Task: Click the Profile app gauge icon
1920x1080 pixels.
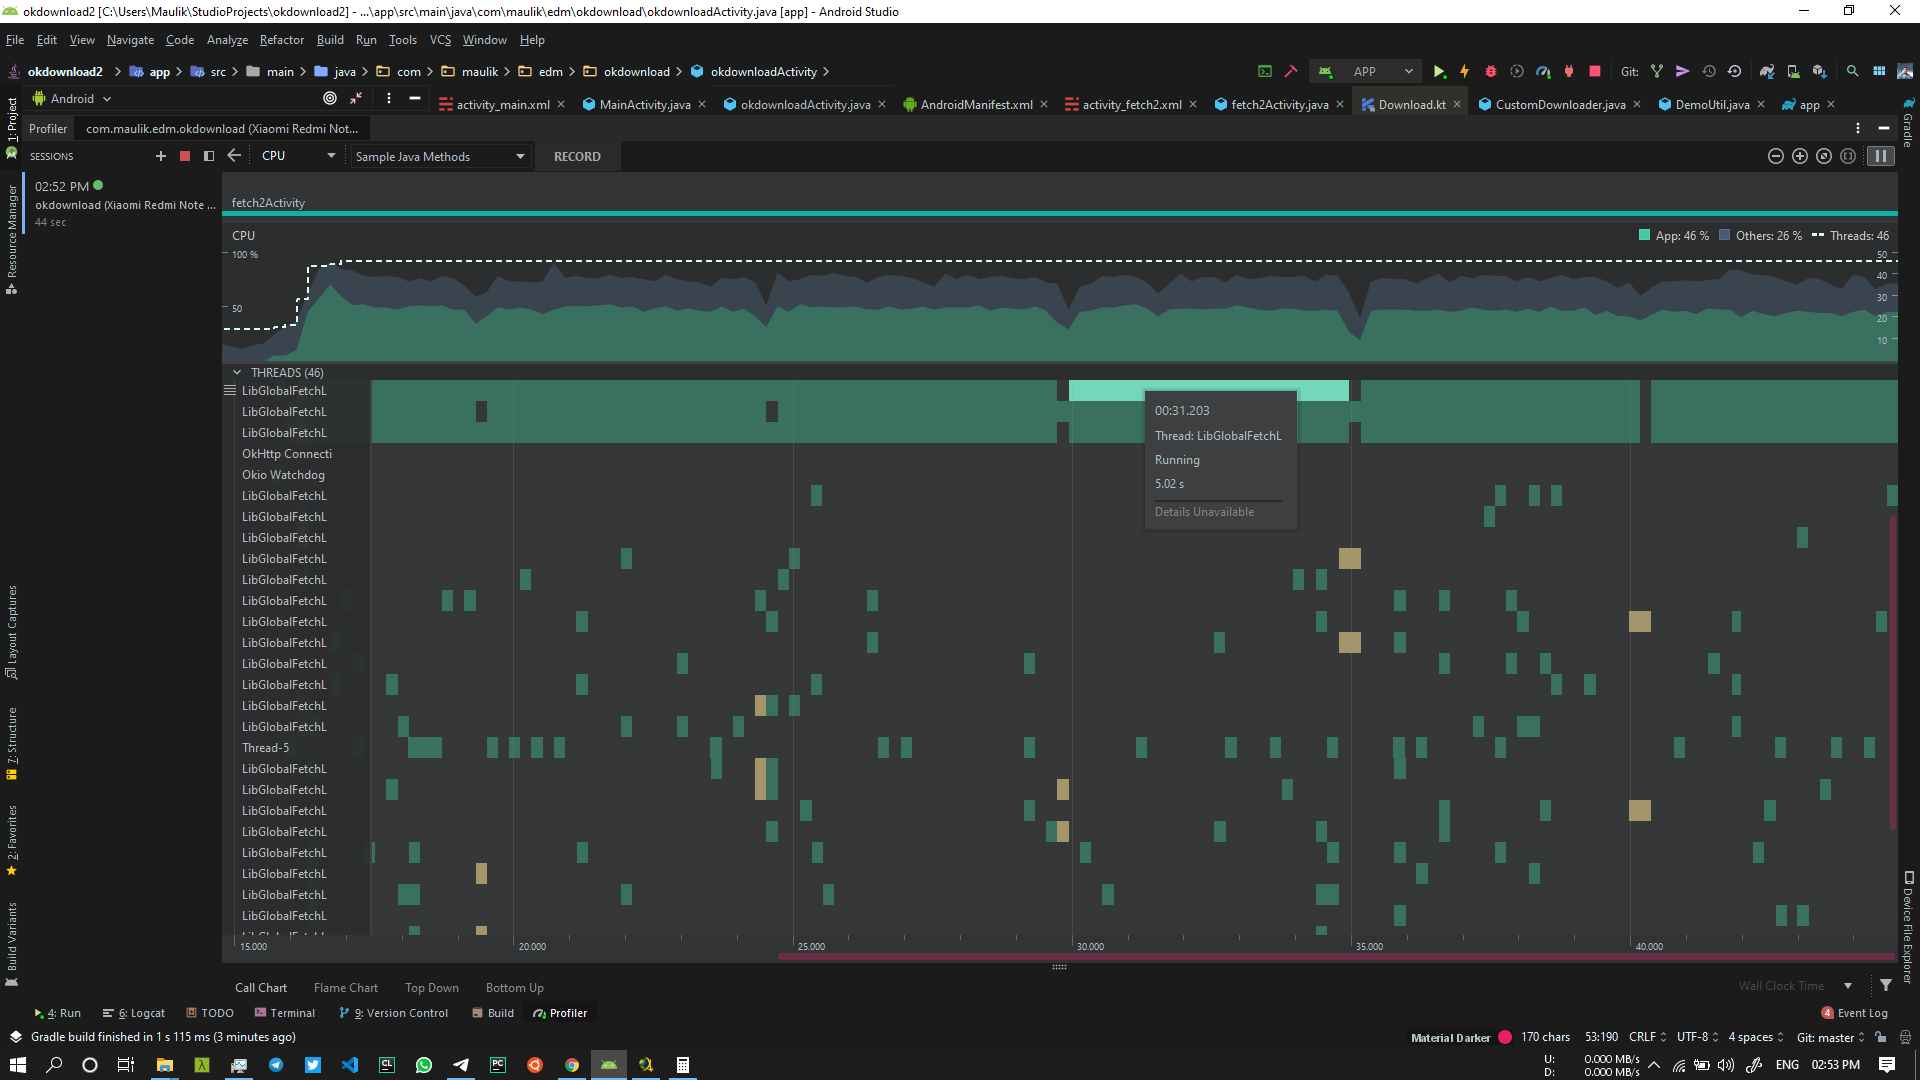Action: pos(1543,72)
